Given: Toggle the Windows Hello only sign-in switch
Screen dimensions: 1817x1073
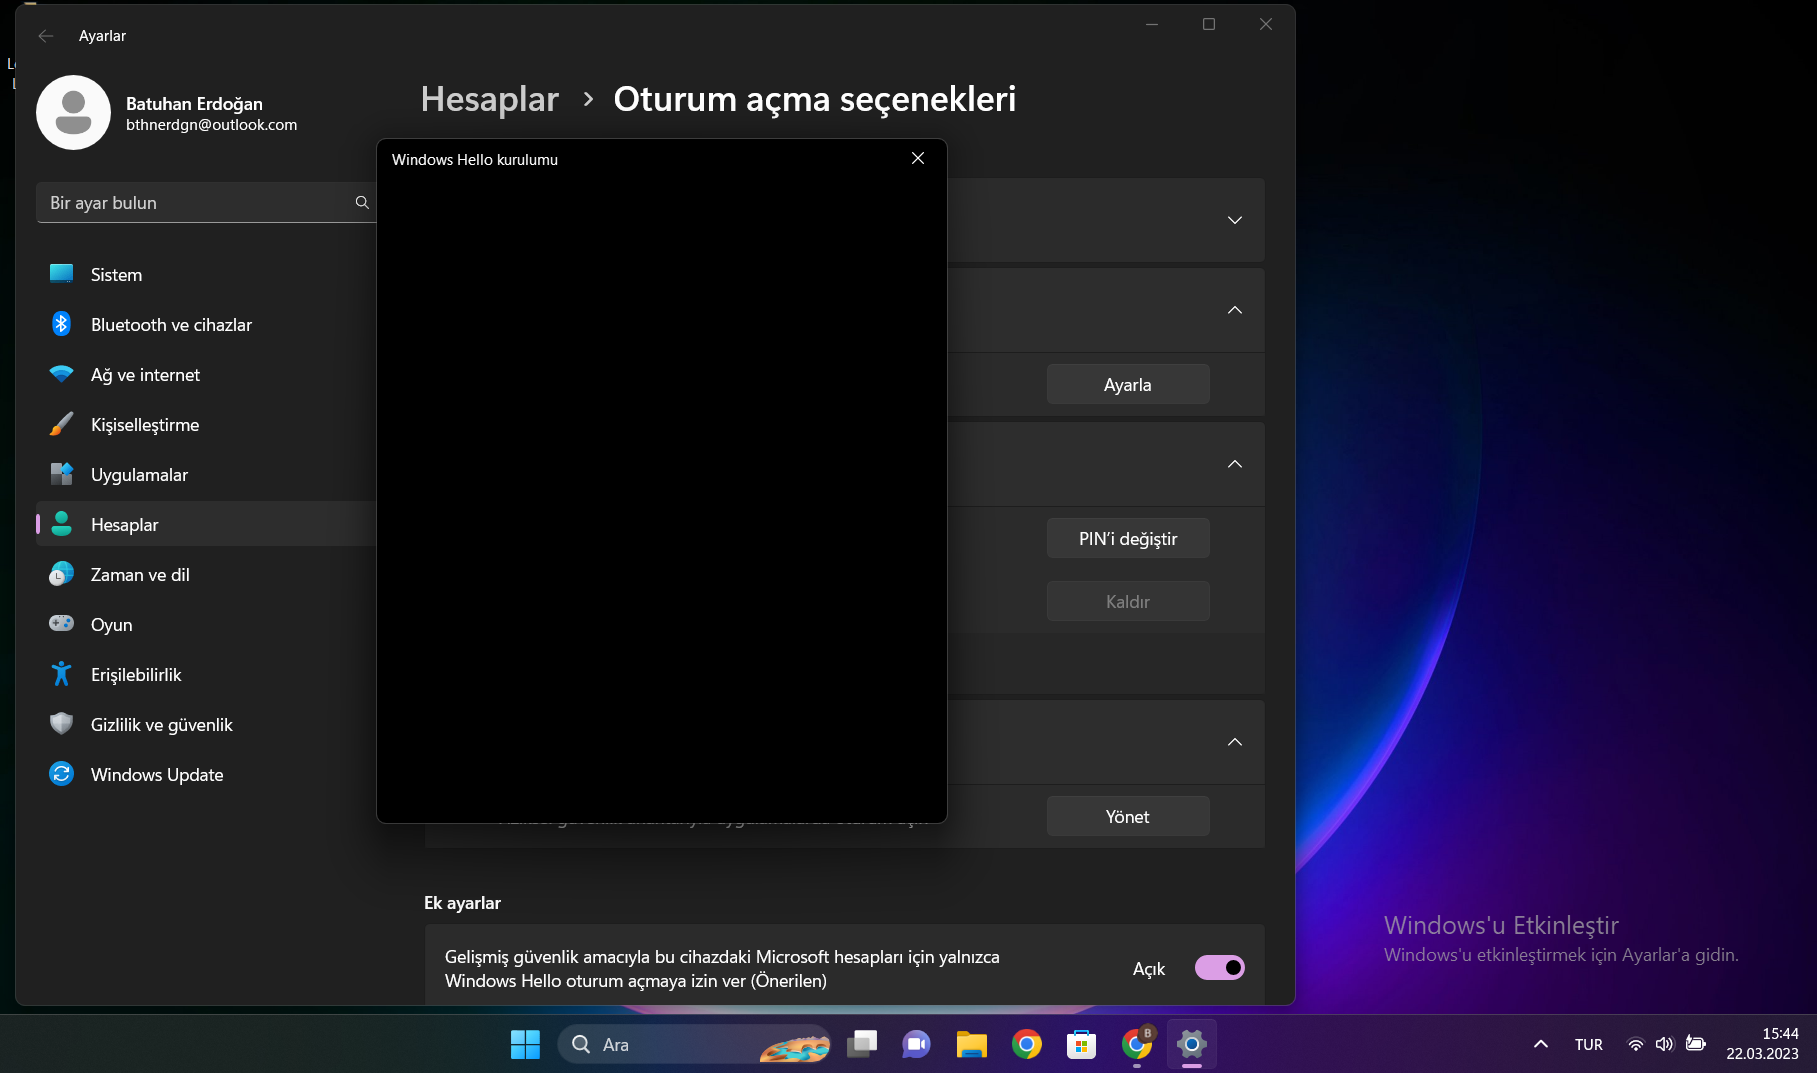Looking at the screenshot, I should [x=1220, y=967].
